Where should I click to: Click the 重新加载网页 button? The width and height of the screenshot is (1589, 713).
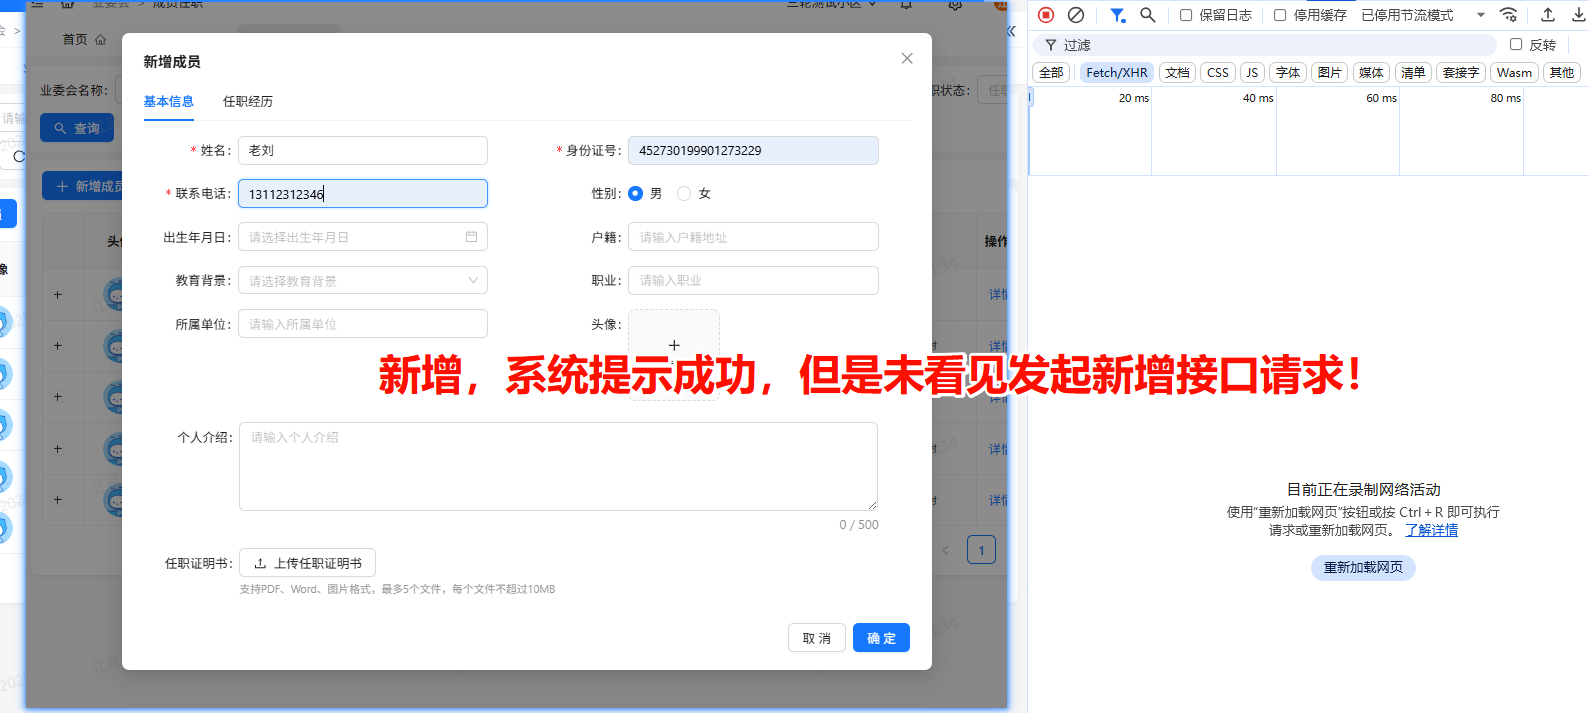coord(1363,567)
